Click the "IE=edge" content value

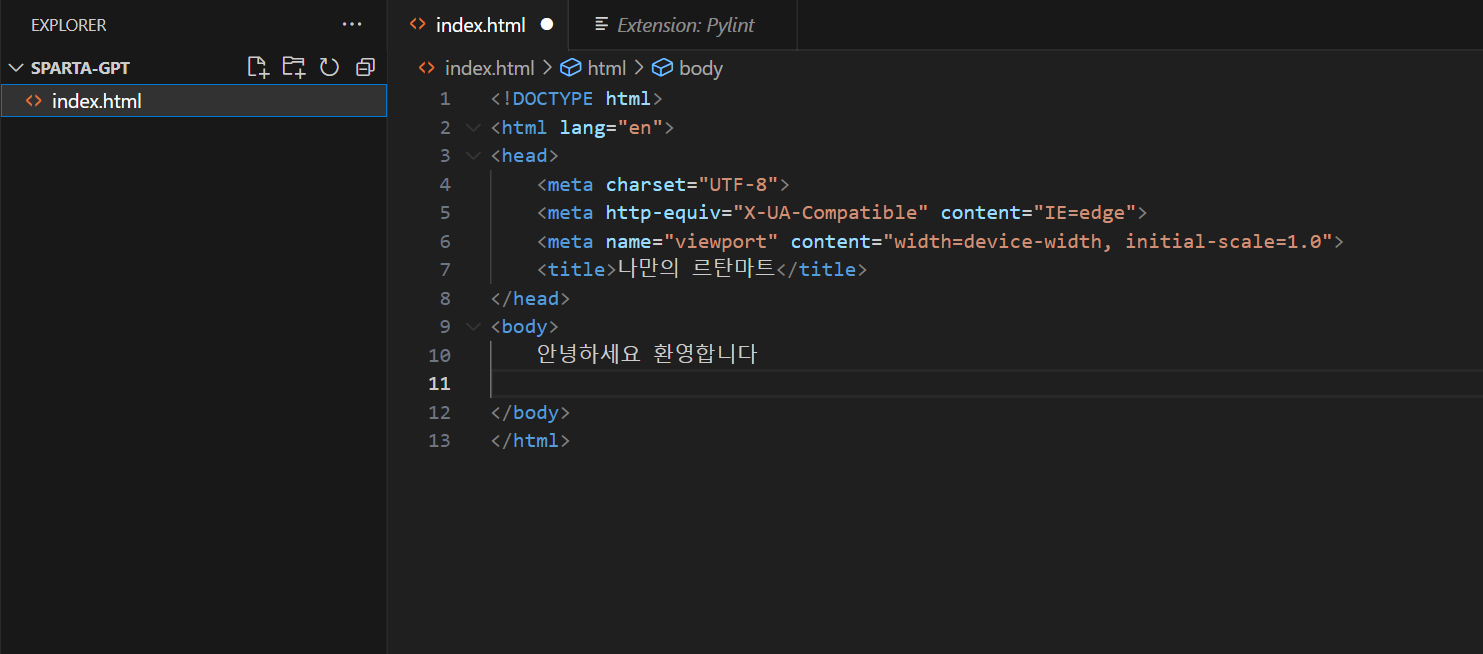1084,213
